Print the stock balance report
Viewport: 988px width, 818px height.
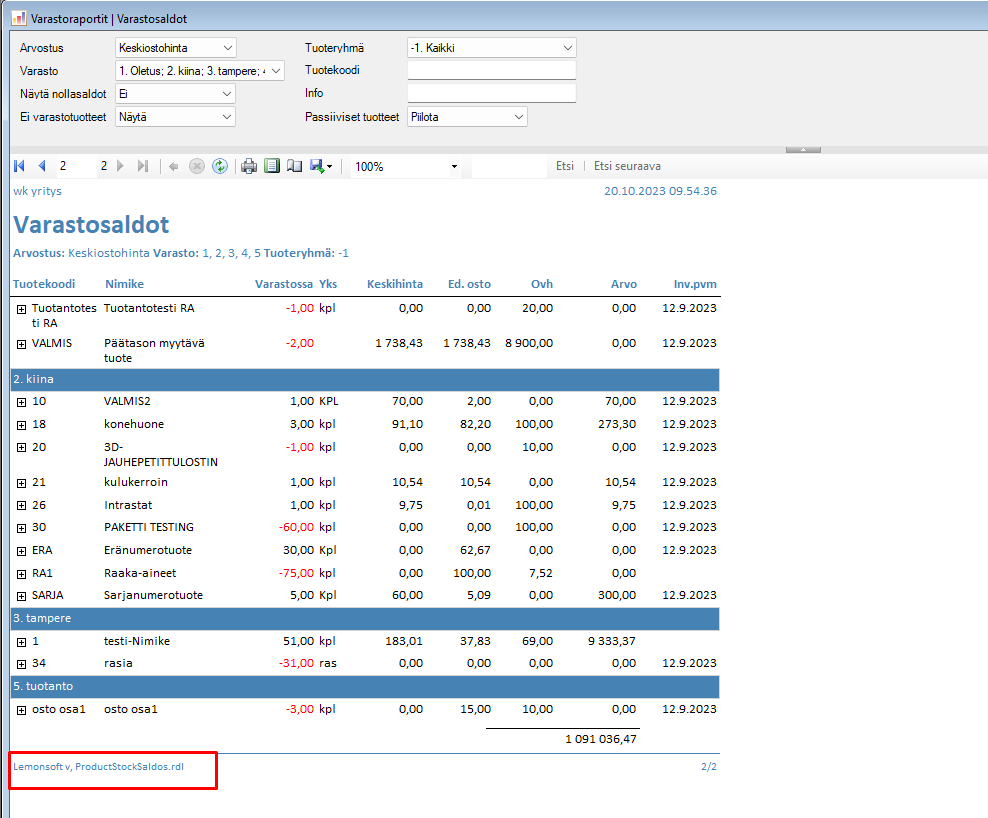tap(249, 166)
